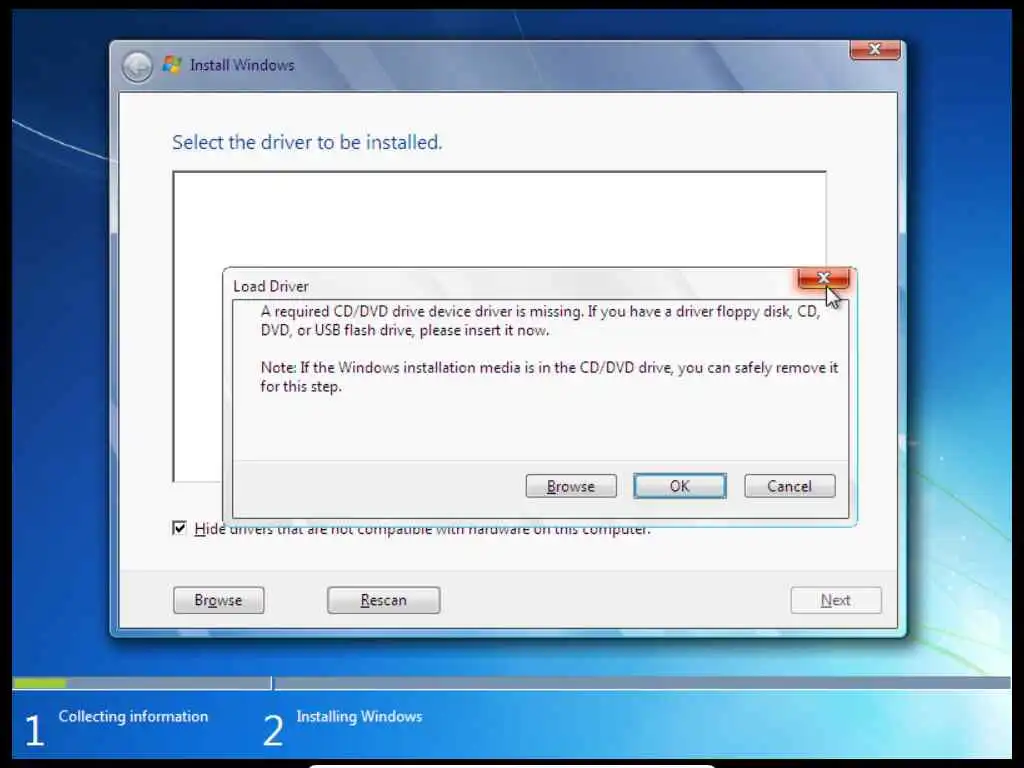The image size is (1024, 768).
Task: Confirm with OK in Load Driver dialog
Action: point(680,486)
